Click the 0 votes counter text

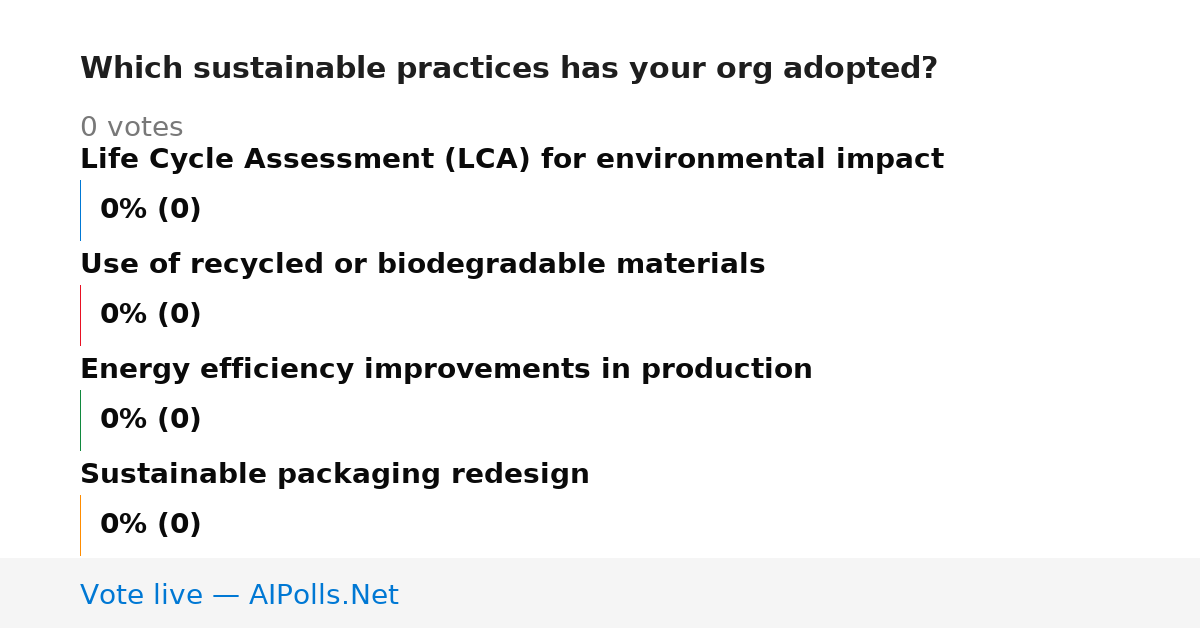click(x=132, y=128)
